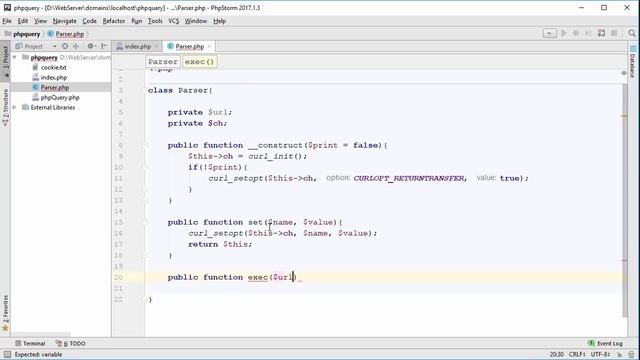Viewport: 640px width, 360px height.
Task: Change the CRLF line separator
Action: coord(577,354)
